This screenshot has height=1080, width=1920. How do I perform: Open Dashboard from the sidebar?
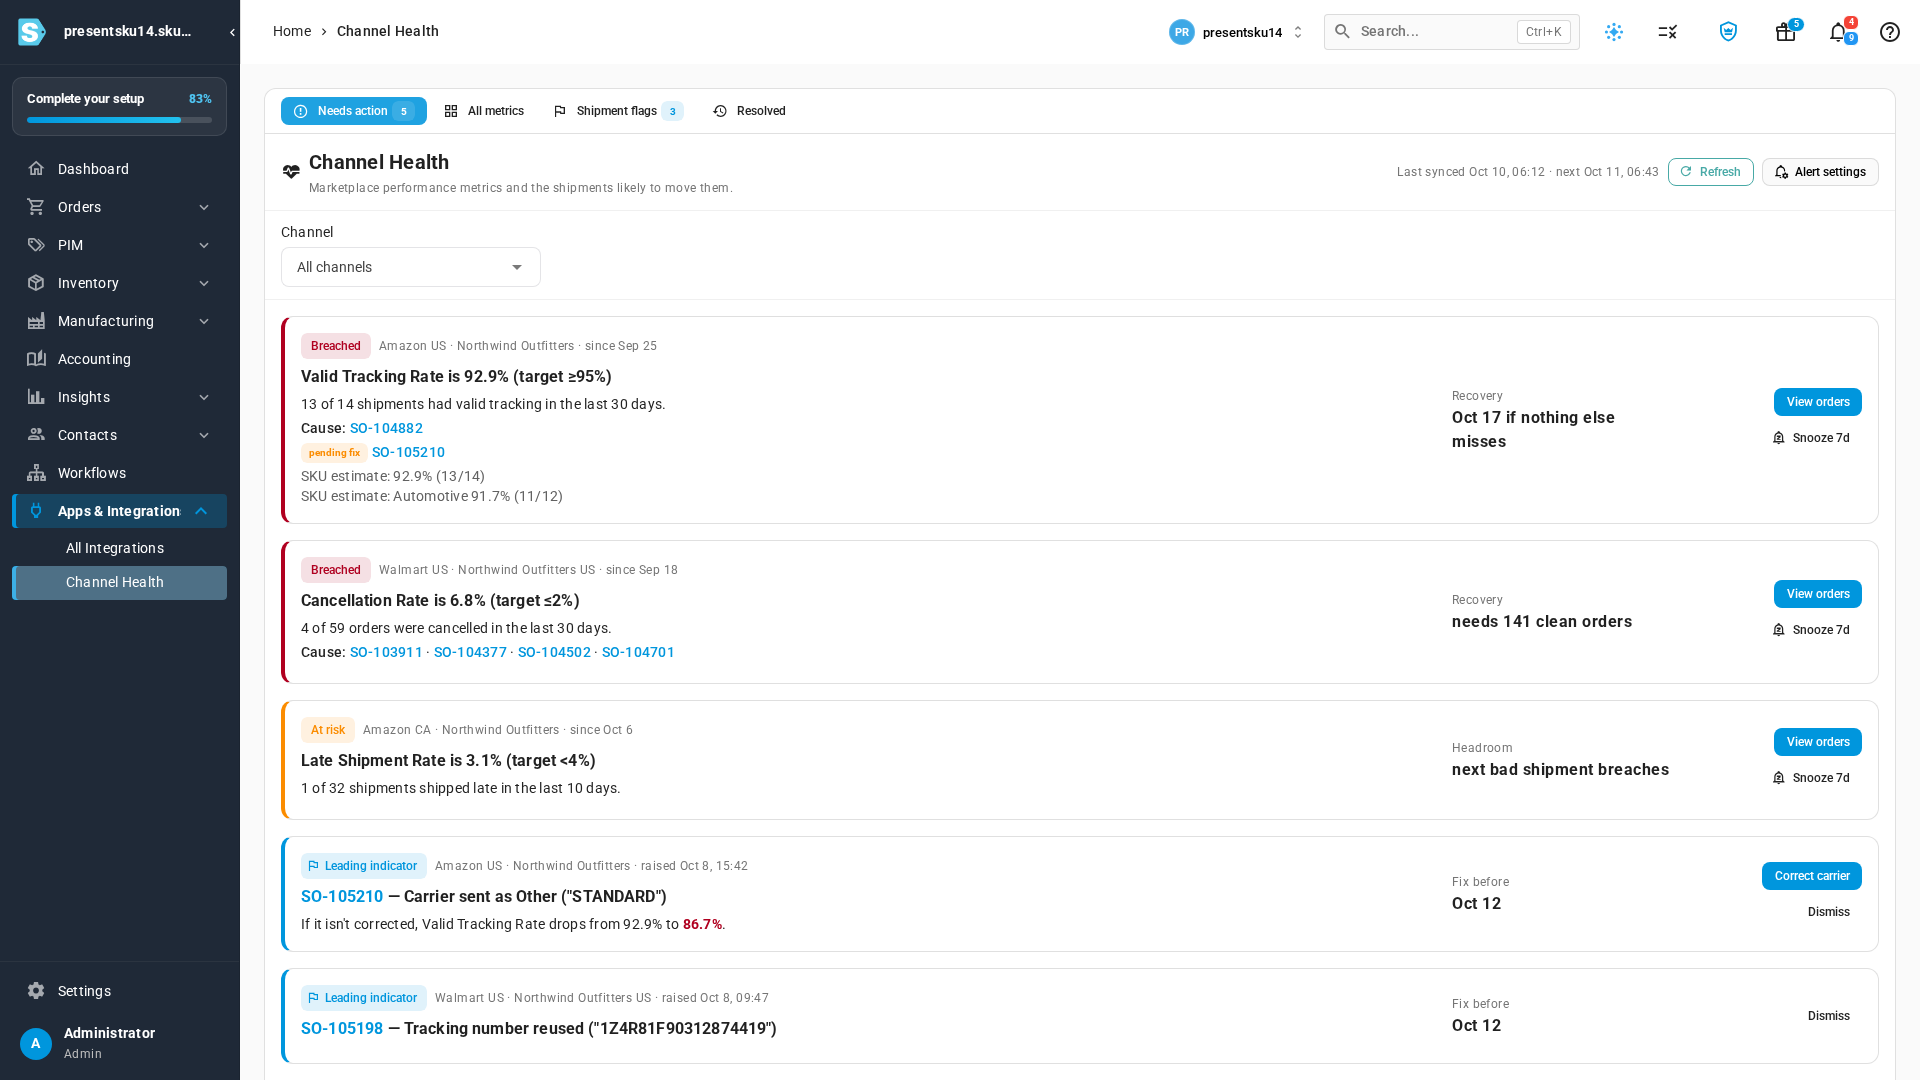pos(119,169)
